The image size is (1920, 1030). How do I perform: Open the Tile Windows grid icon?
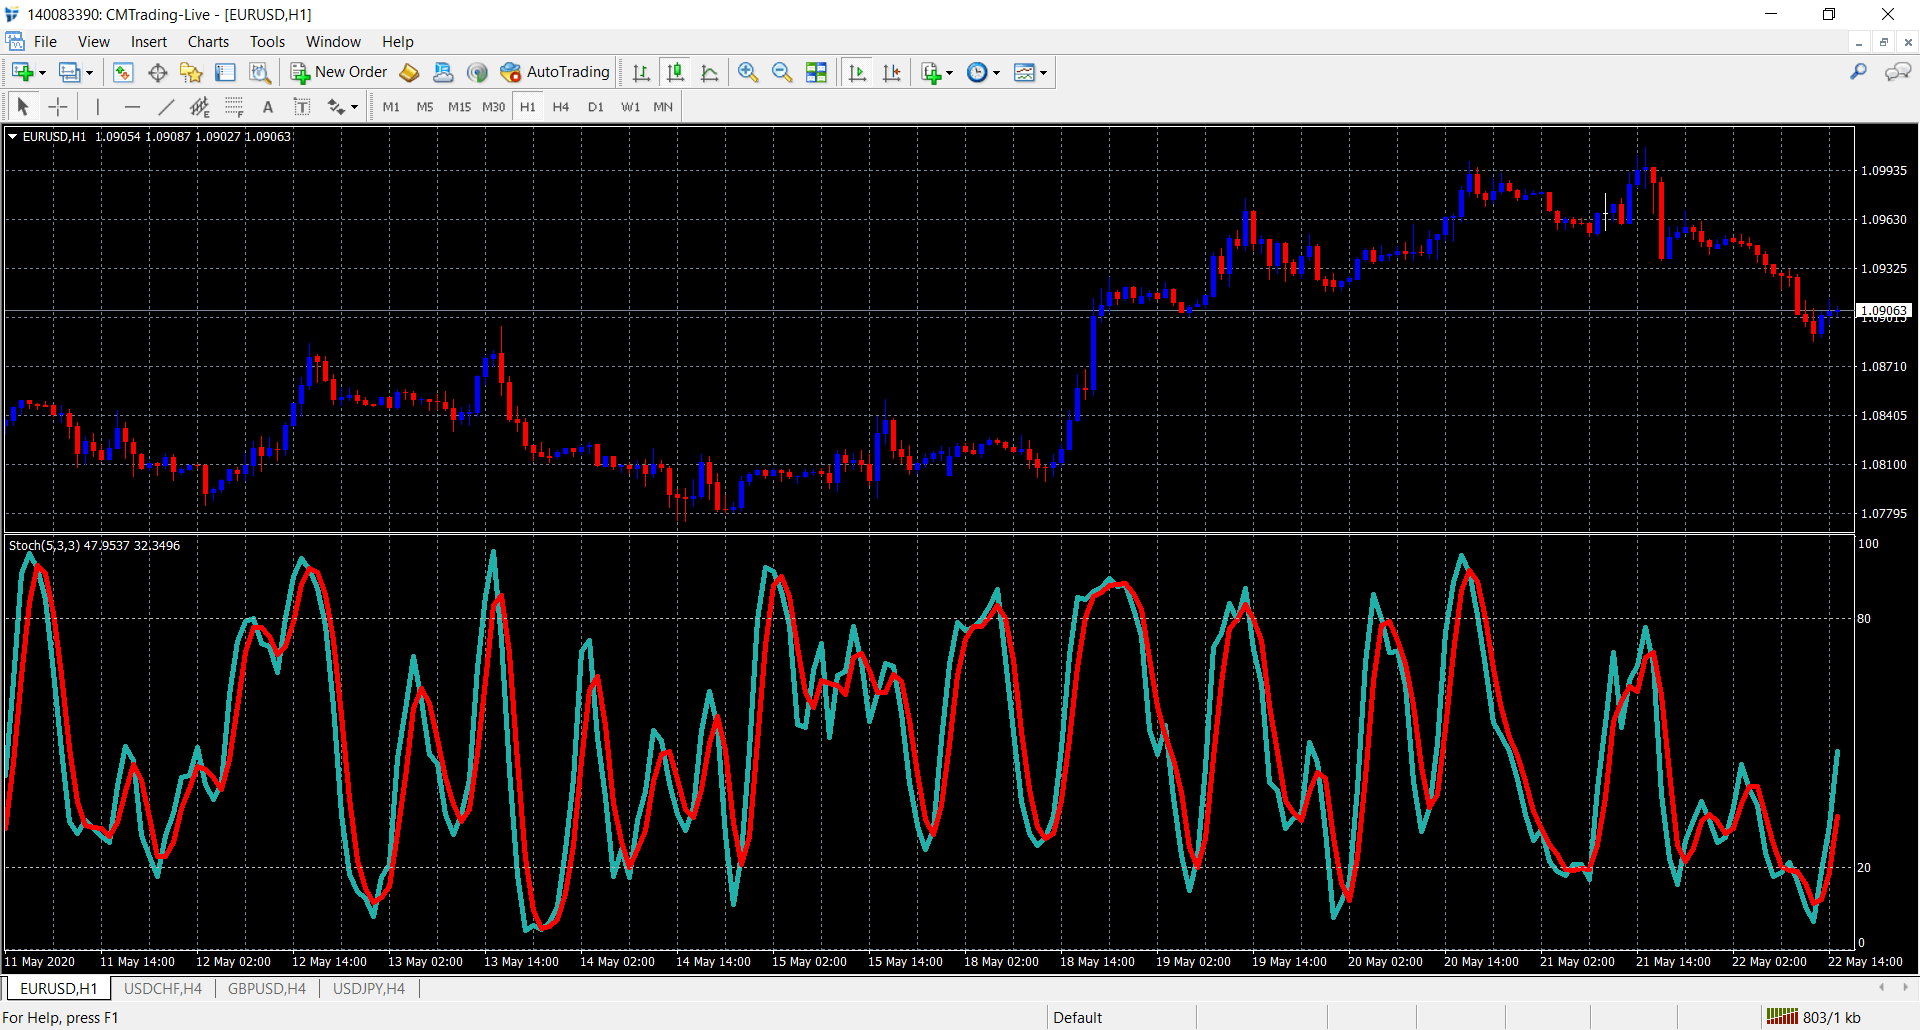click(816, 72)
